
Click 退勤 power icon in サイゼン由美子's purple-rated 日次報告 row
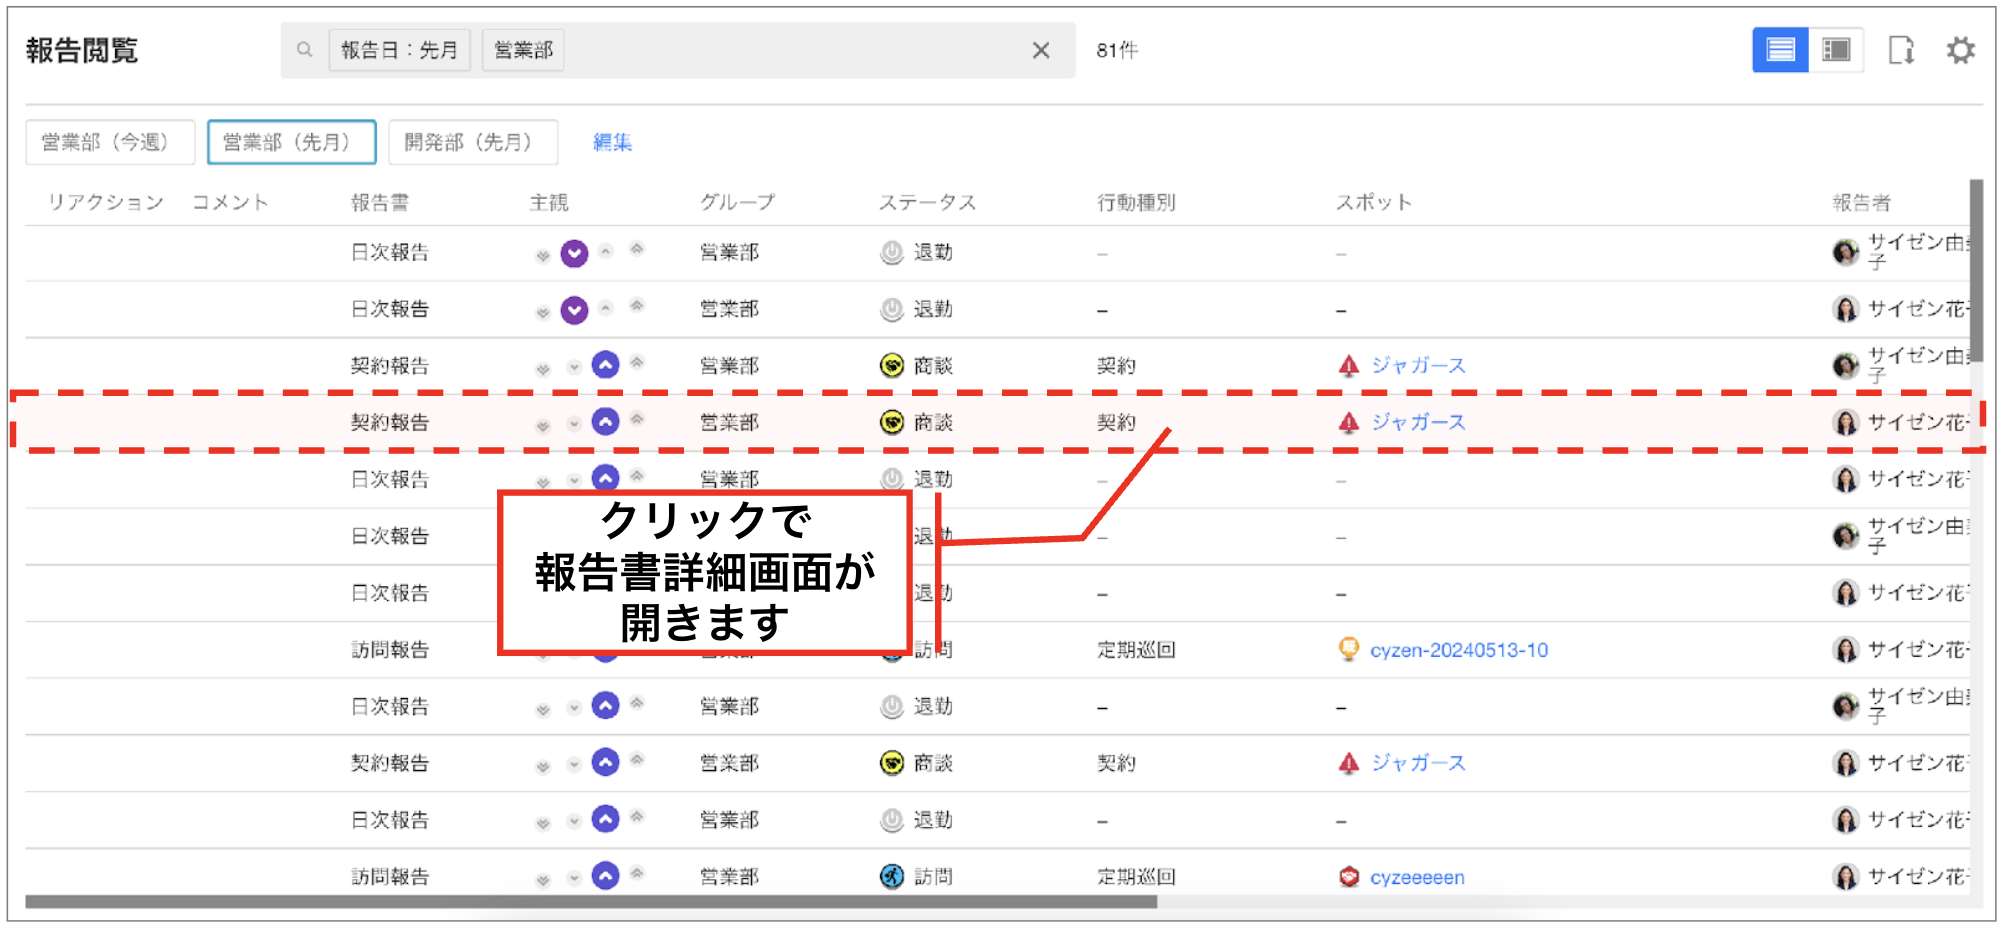coord(892,253)
